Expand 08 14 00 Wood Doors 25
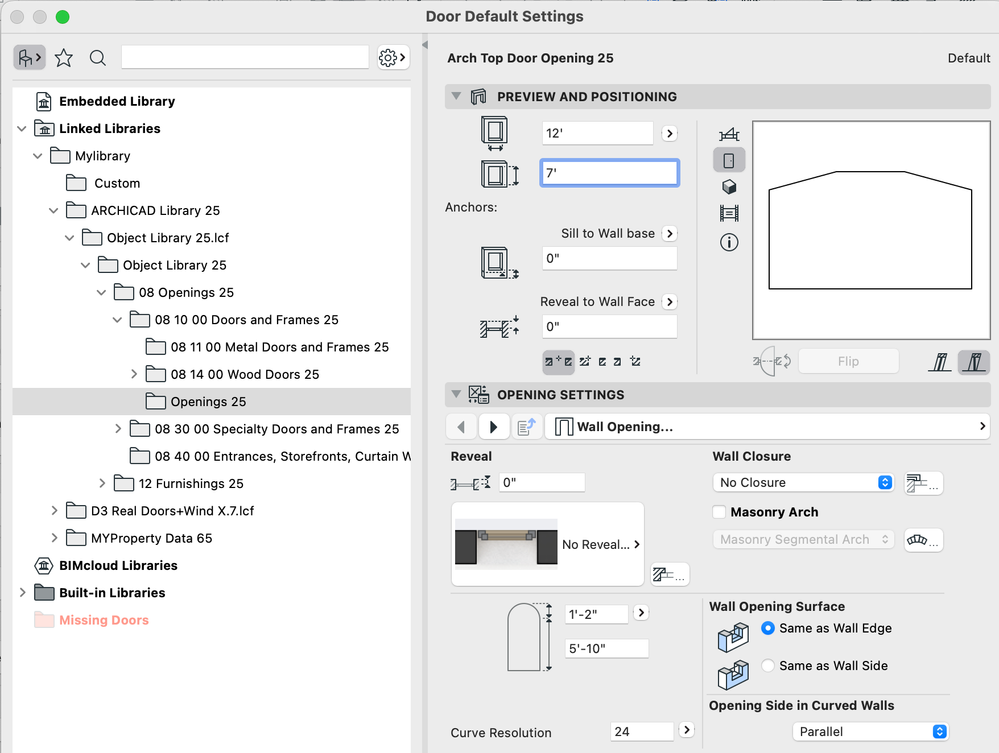Viewport: 999px width, 753px height. (x=134, y=374)
